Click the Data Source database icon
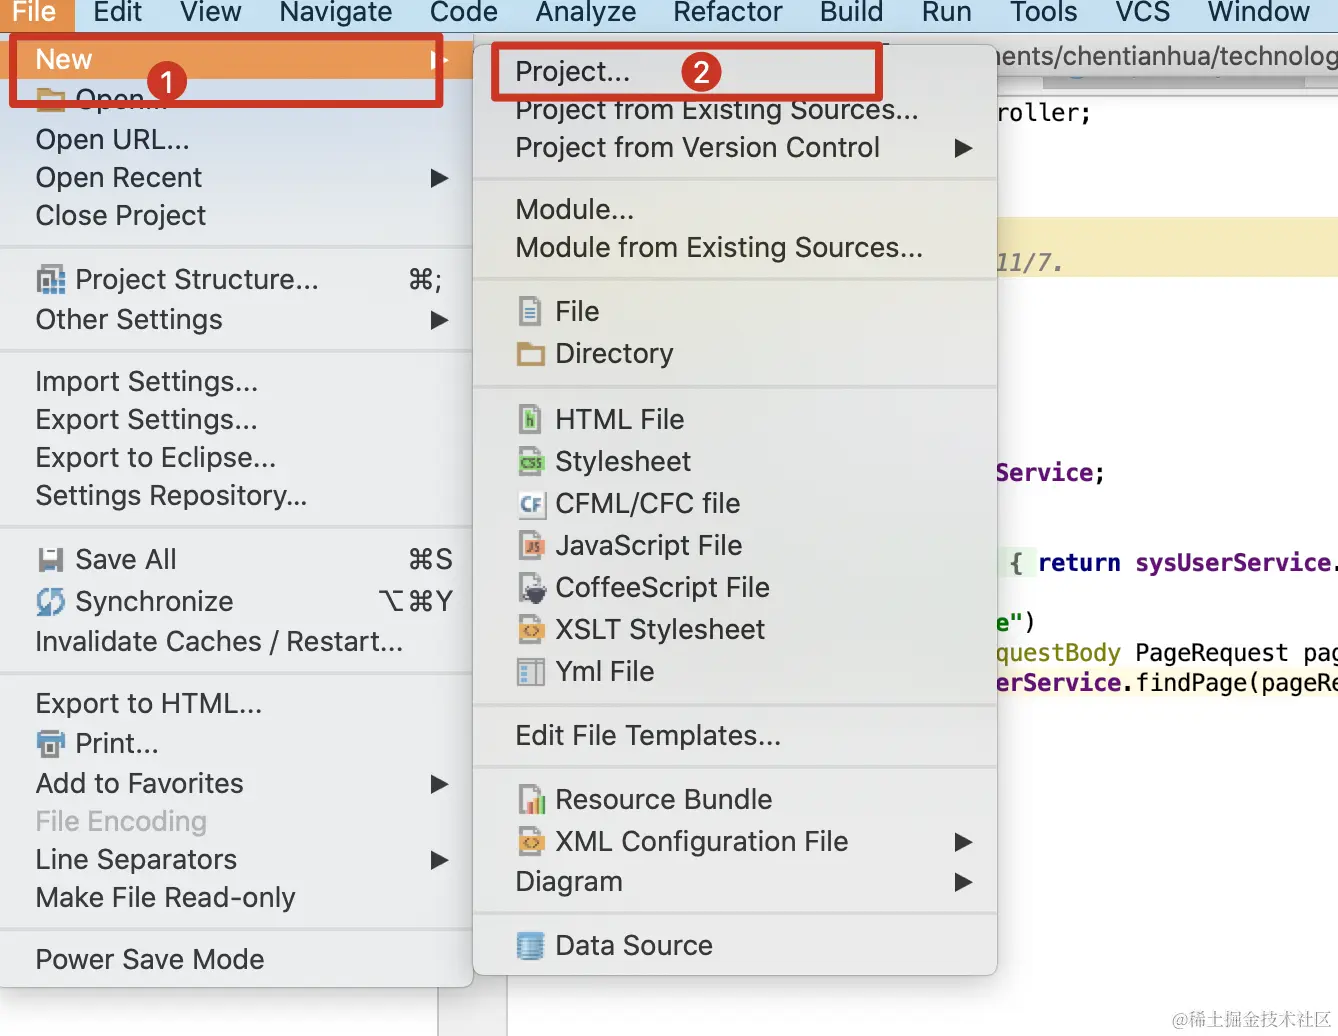This screenshot has height=1036, width=1338. (x=530, y=946)
